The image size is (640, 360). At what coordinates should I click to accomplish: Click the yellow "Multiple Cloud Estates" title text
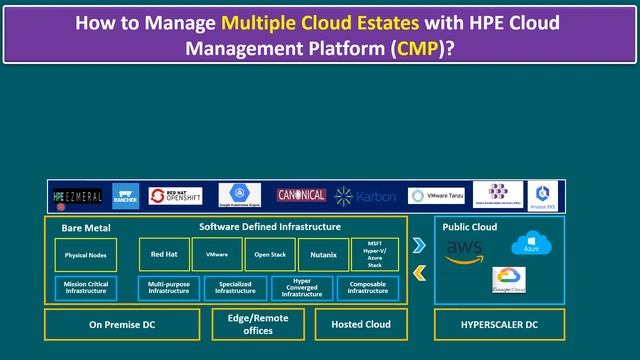tap(320, 23)
